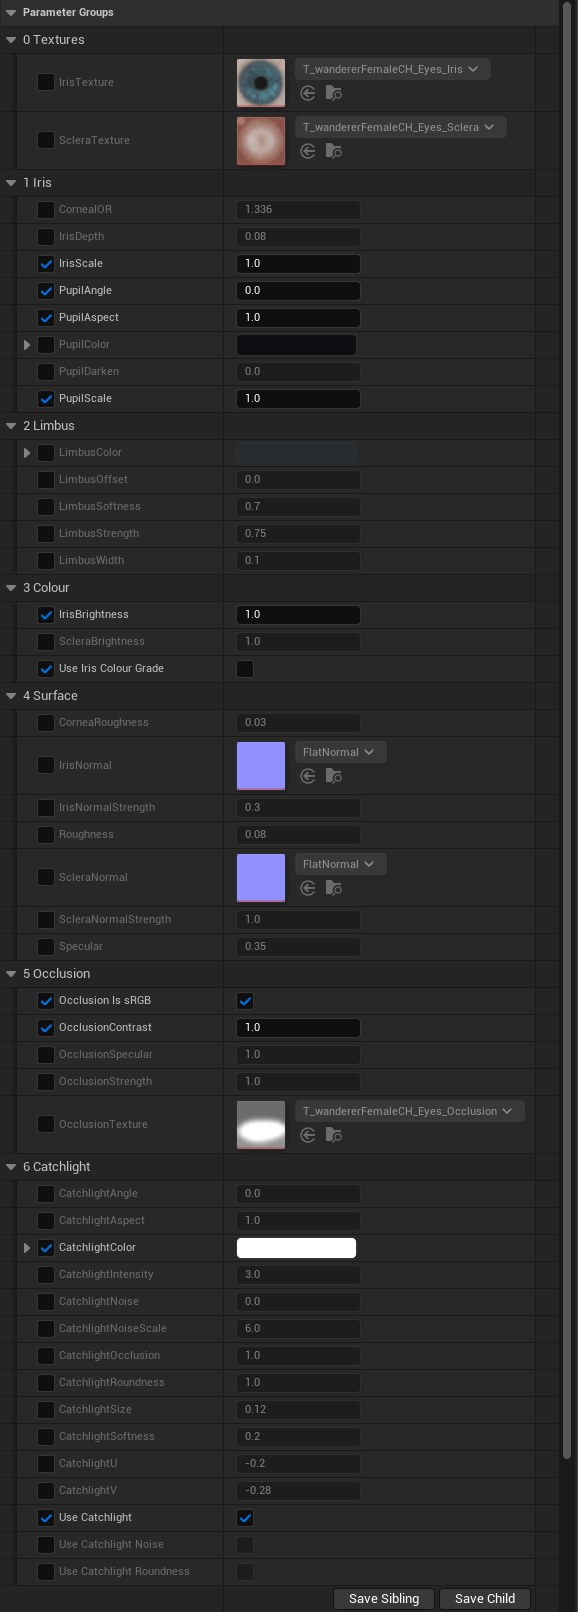Click the OcclusionContrast value field

click(x=298, y=1028)
